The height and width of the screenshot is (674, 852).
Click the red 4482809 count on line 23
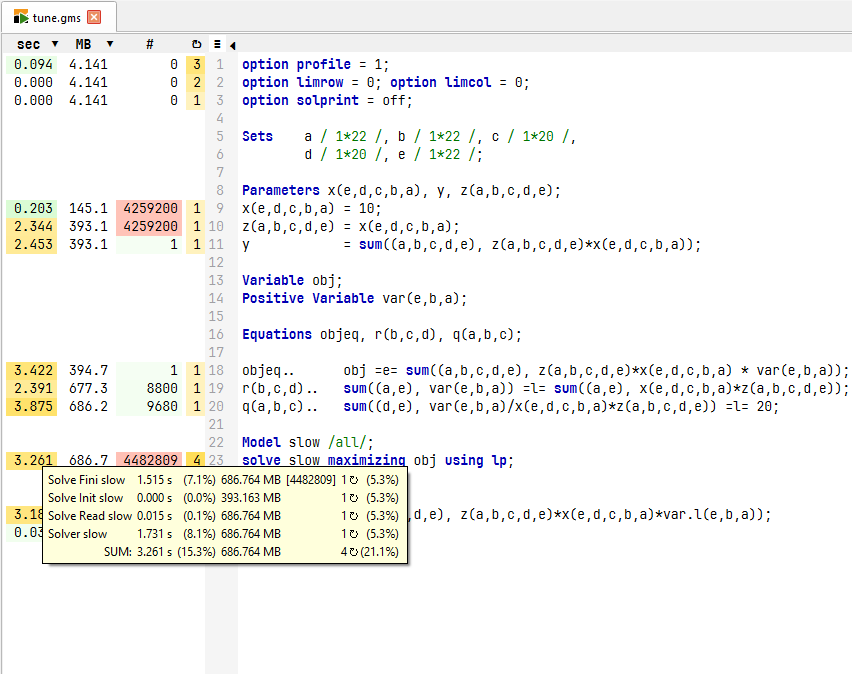pos(149,460)
